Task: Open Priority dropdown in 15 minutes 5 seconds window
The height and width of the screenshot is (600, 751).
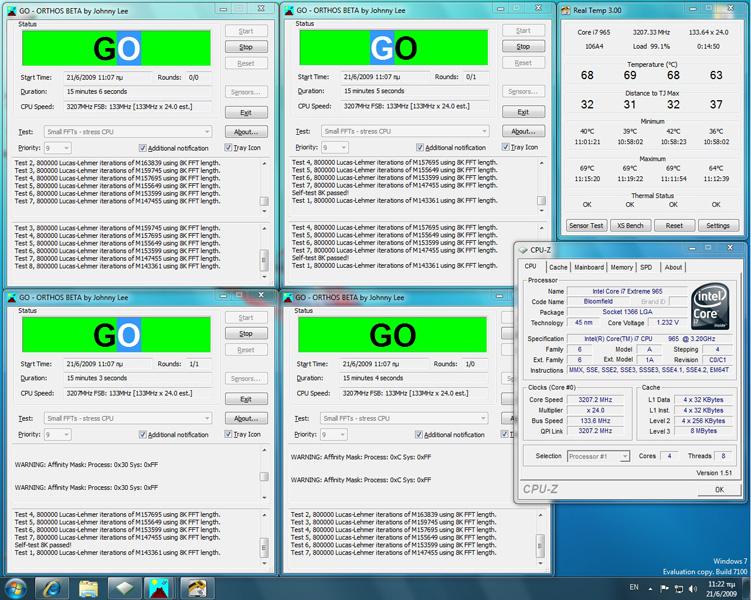Action: click(x=335, y=147)
